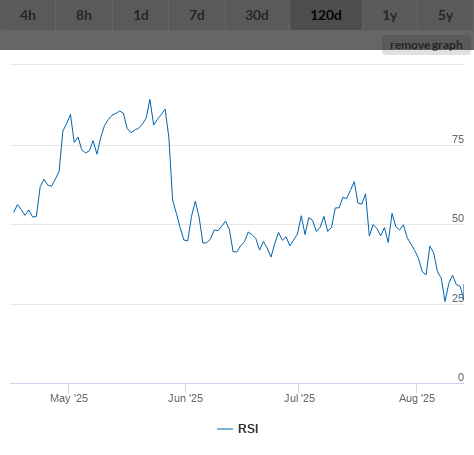Switch to the 30d range tab
Viewport: 474px width, 455px height.
point(257,15)
